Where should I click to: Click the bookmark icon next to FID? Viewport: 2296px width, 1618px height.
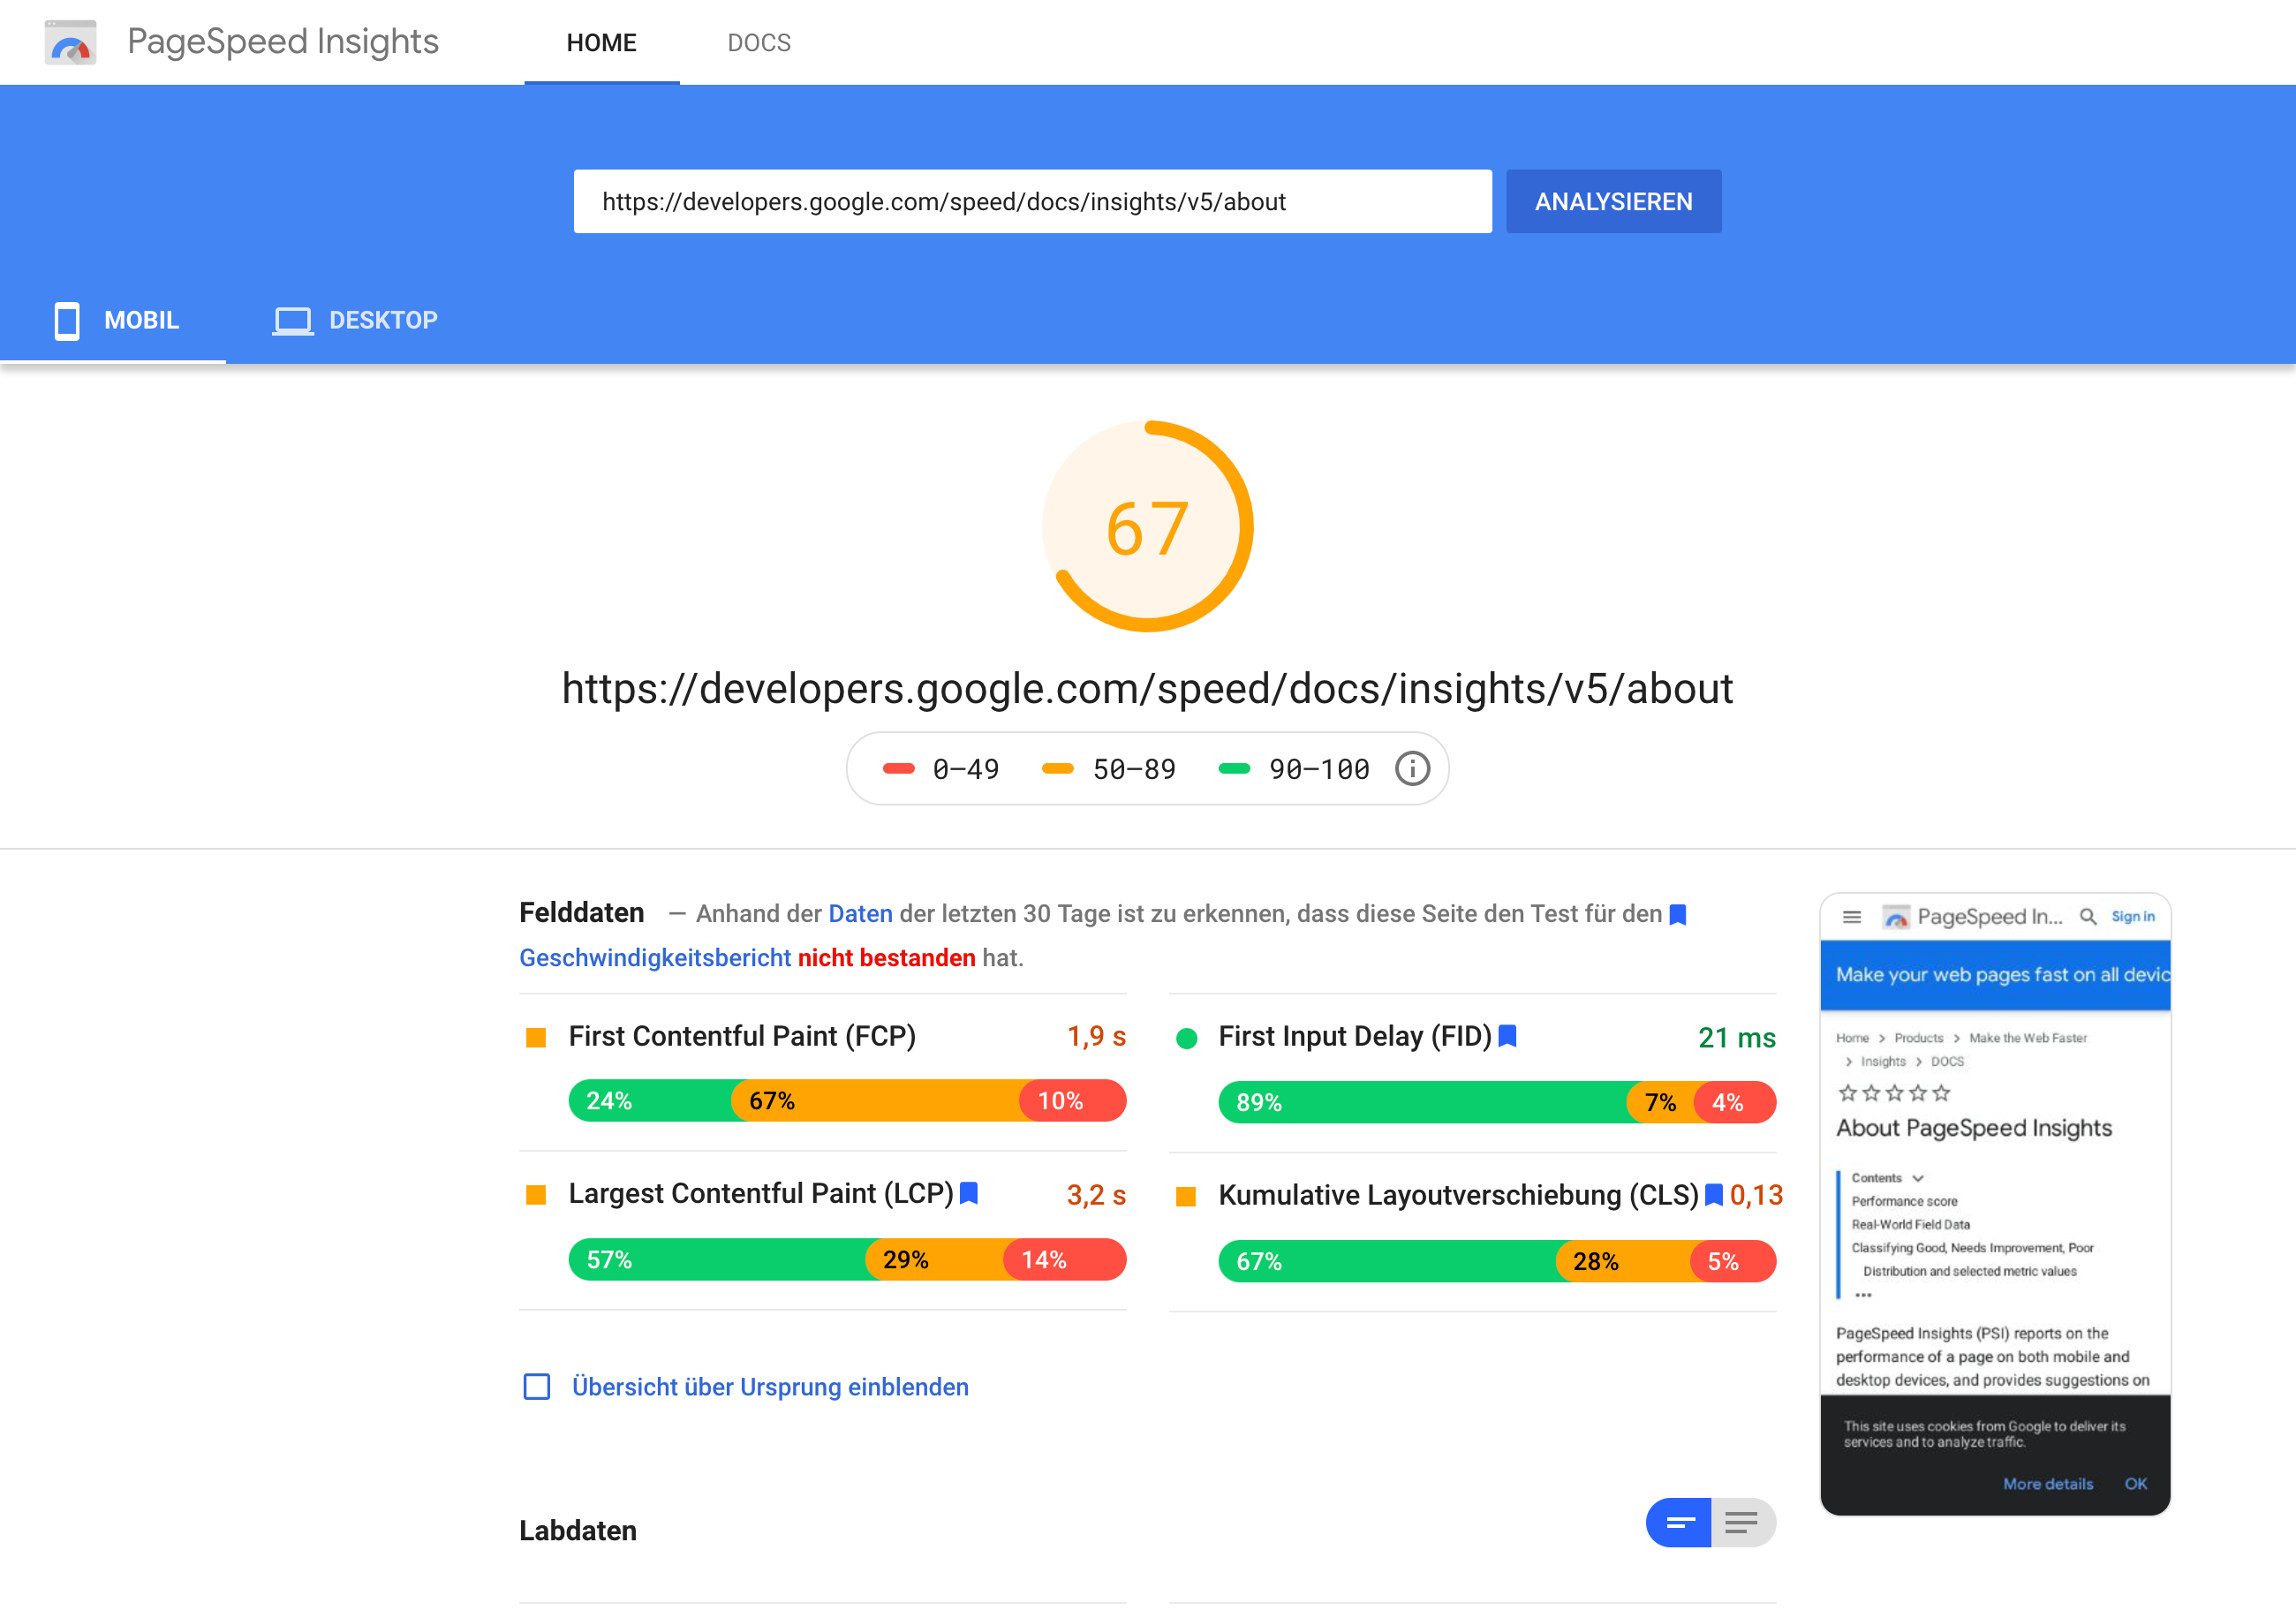tap(1508, 1036)
